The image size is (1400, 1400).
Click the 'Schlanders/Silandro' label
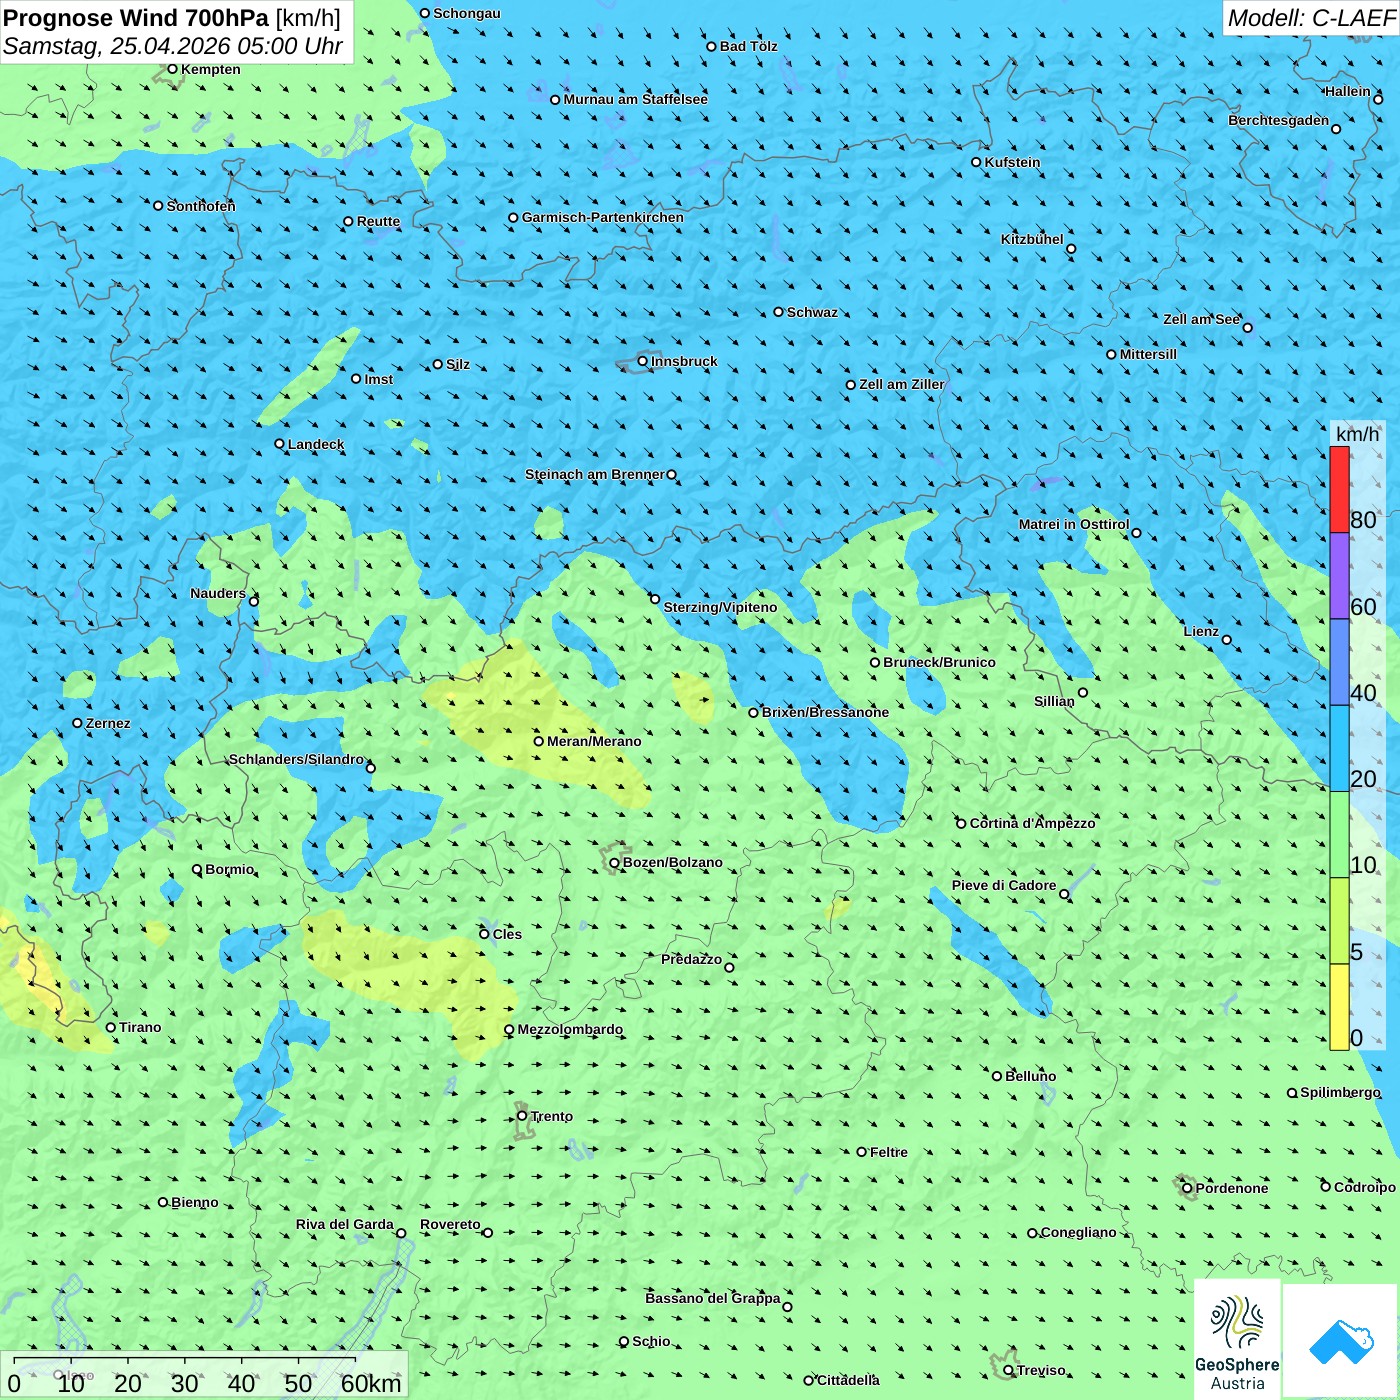click(297, 759)
